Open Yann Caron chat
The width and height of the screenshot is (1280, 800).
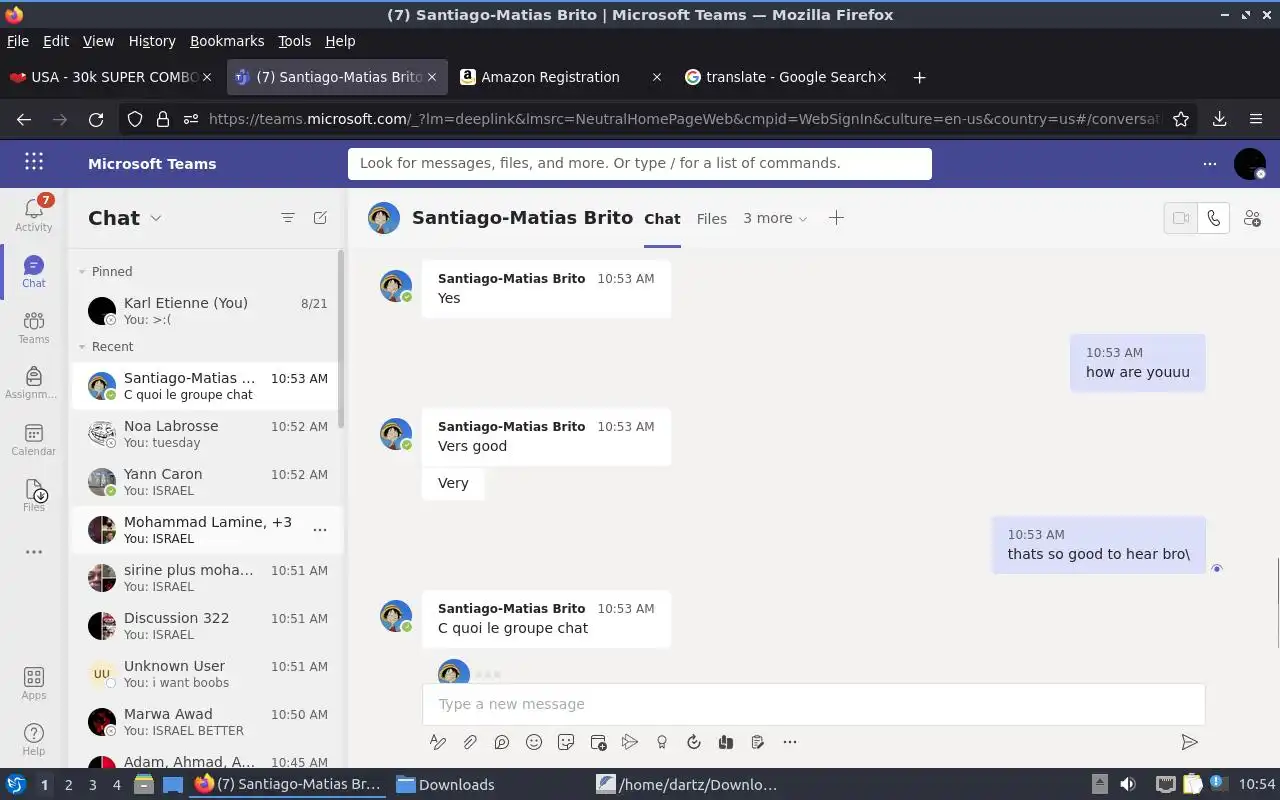coord(205,482)
